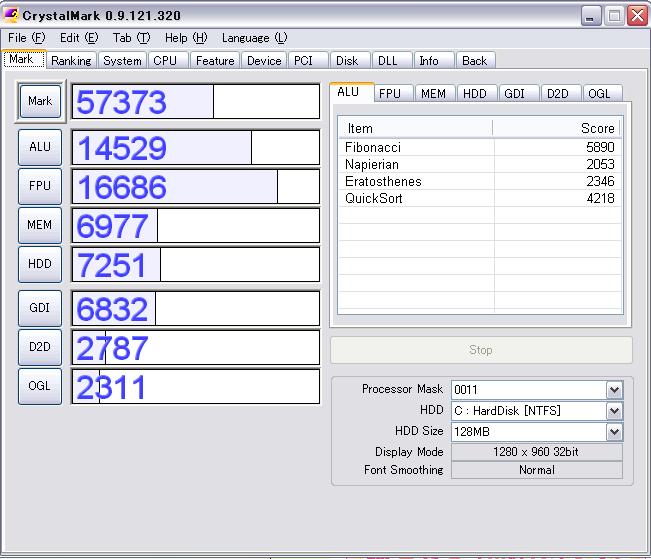Switch to the Feature tab
Image resolution: width=651 pixels, height=559 pixels.
(x=215, y=61)
